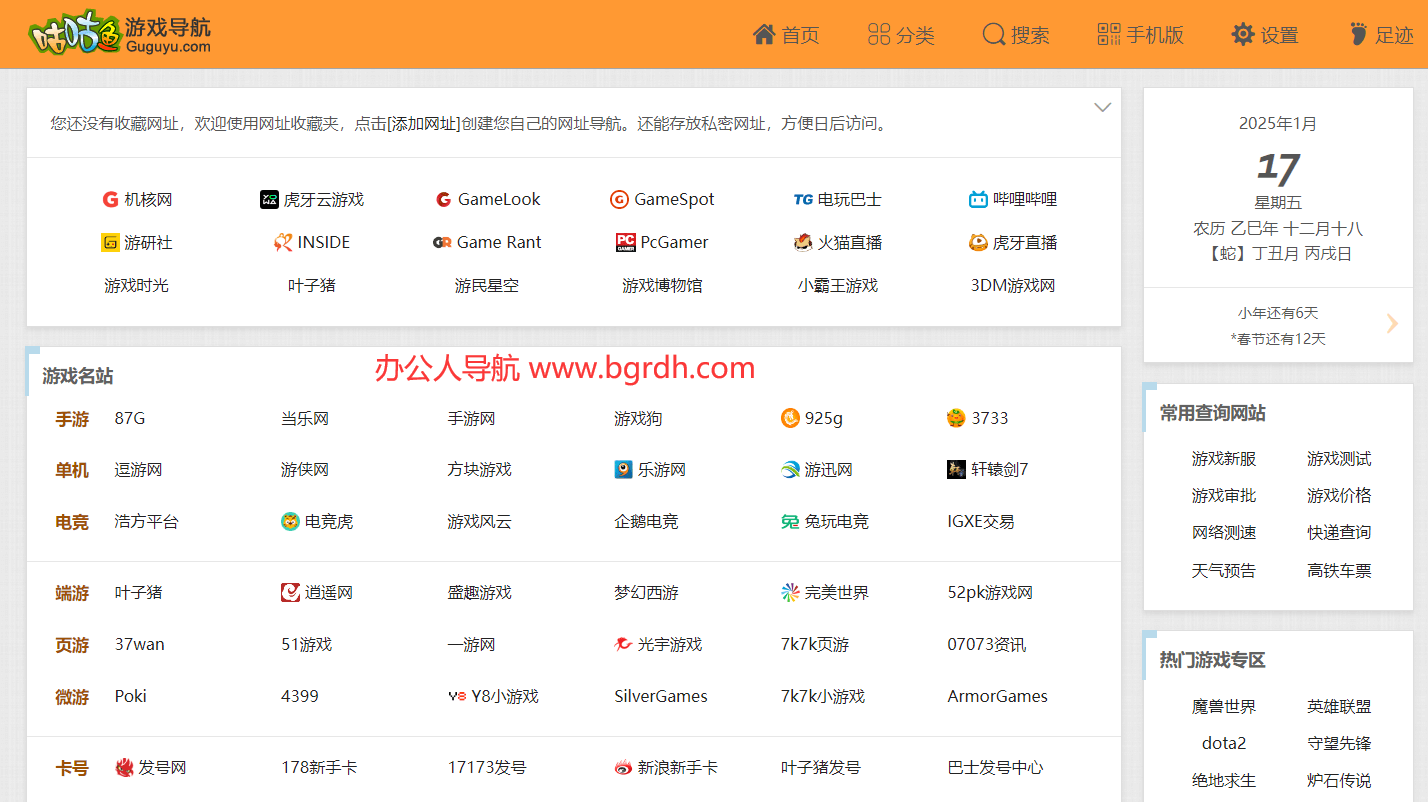This screenshot has height=802, width=1428.
Task: Open the 游戏新服 query link
Action: point(1224,458)
